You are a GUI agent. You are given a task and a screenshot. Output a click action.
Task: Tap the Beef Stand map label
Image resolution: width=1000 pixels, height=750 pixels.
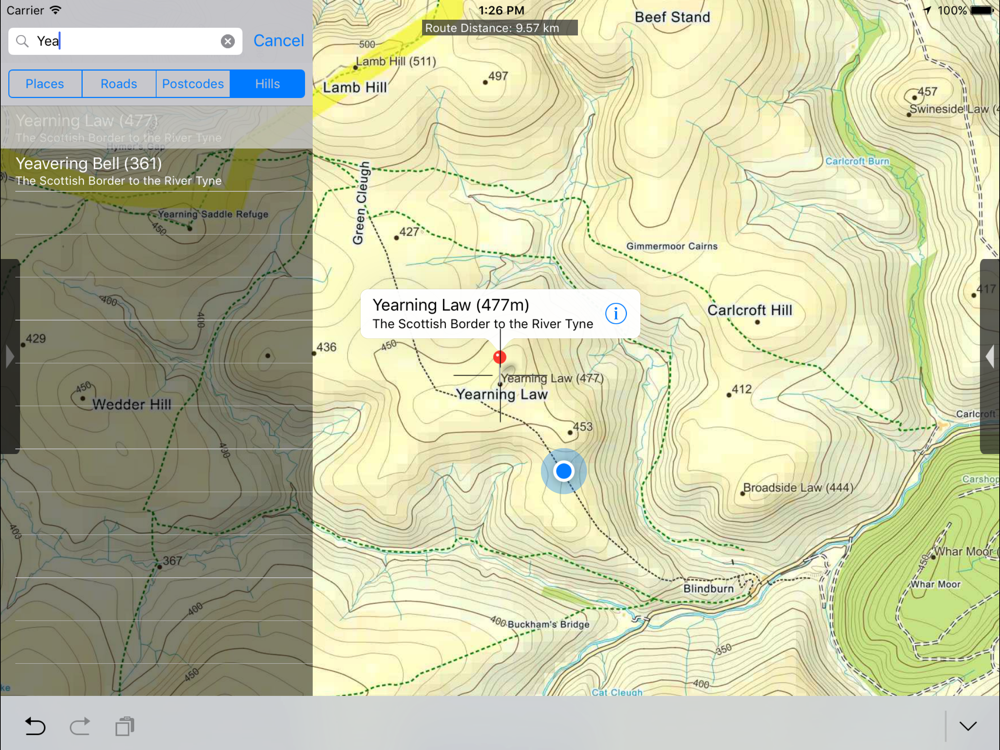coord(672,17)
